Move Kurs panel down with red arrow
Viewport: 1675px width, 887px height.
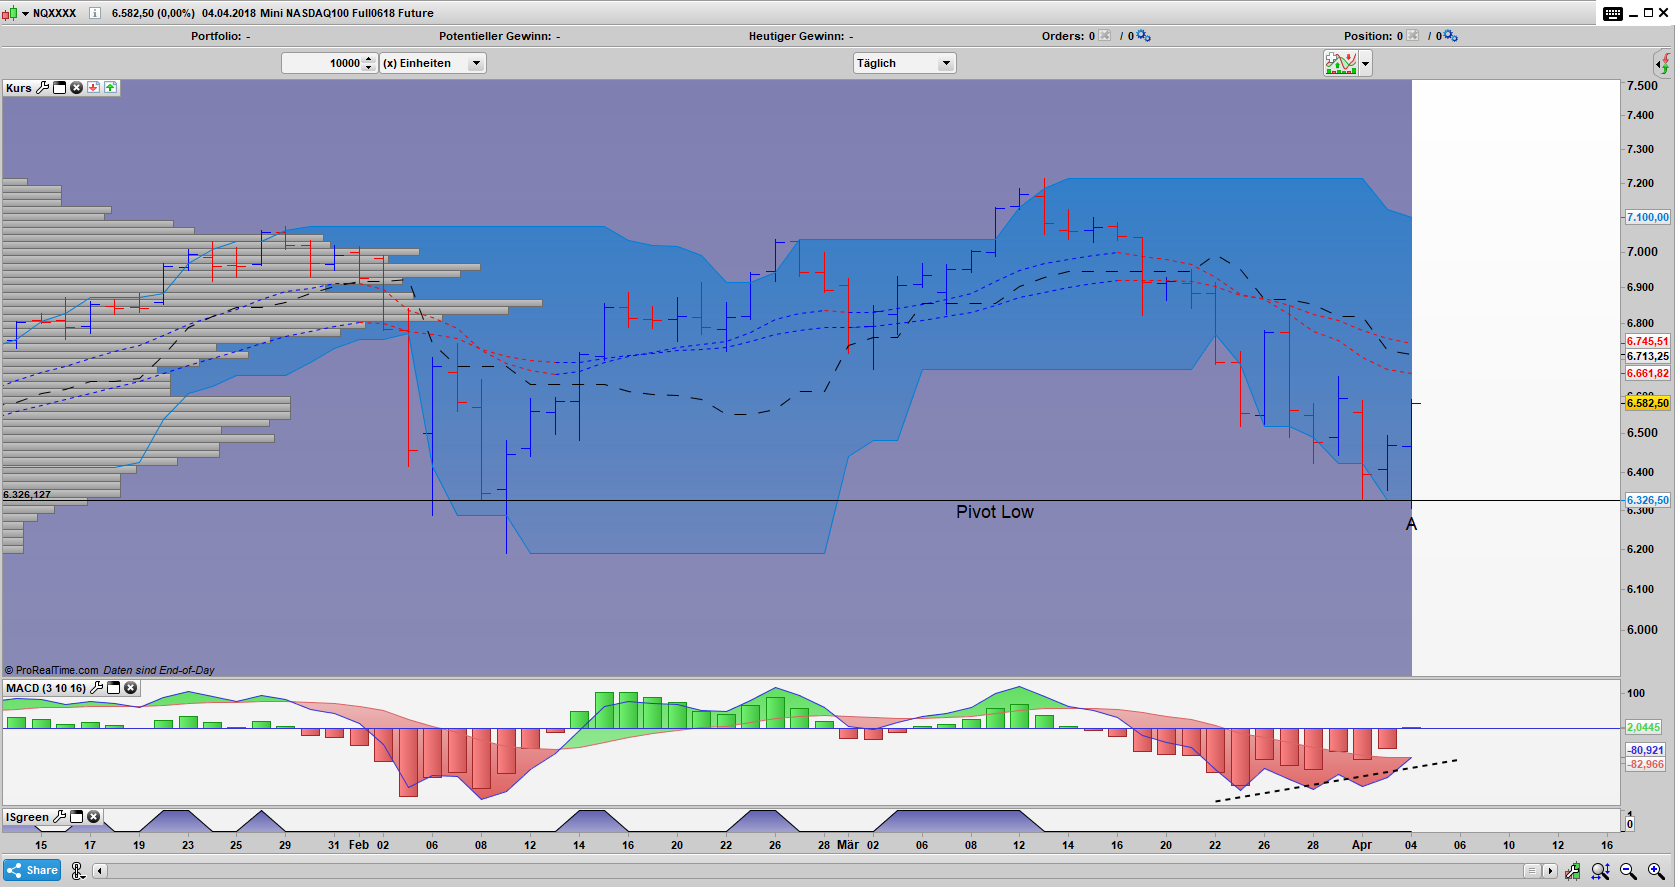[93, 88]
